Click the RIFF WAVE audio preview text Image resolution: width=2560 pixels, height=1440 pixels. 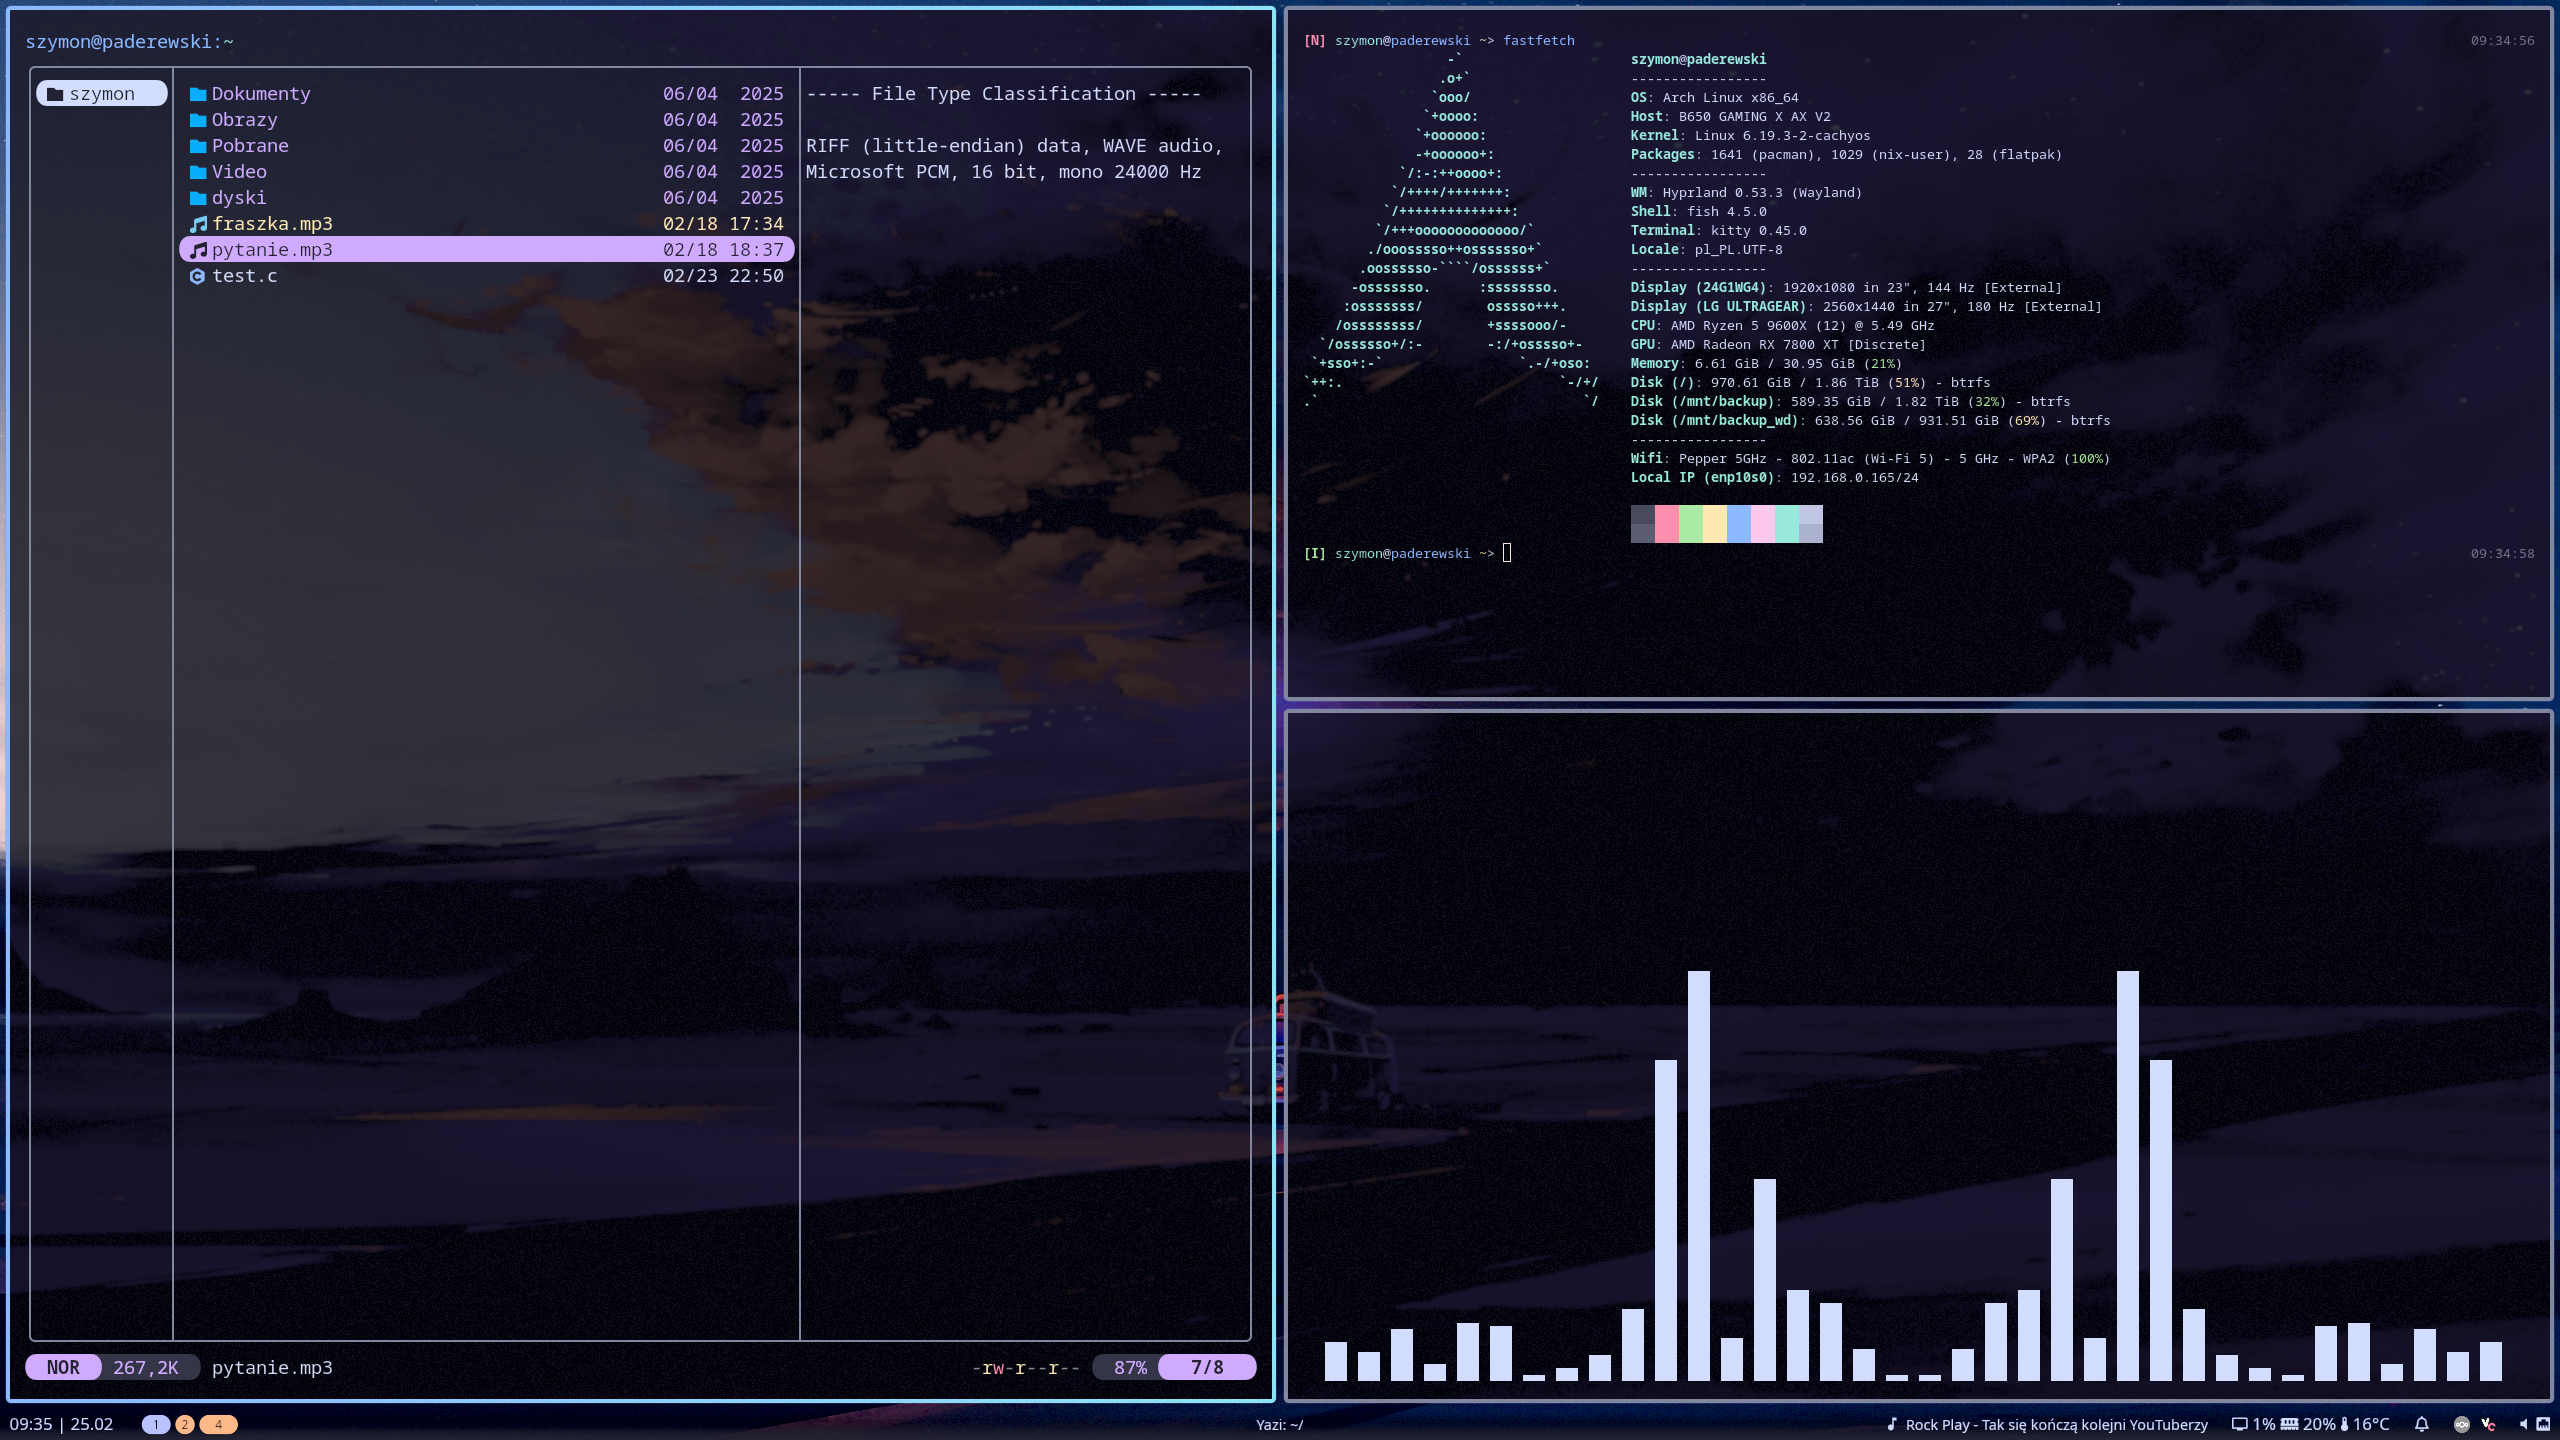point(1015,159)
